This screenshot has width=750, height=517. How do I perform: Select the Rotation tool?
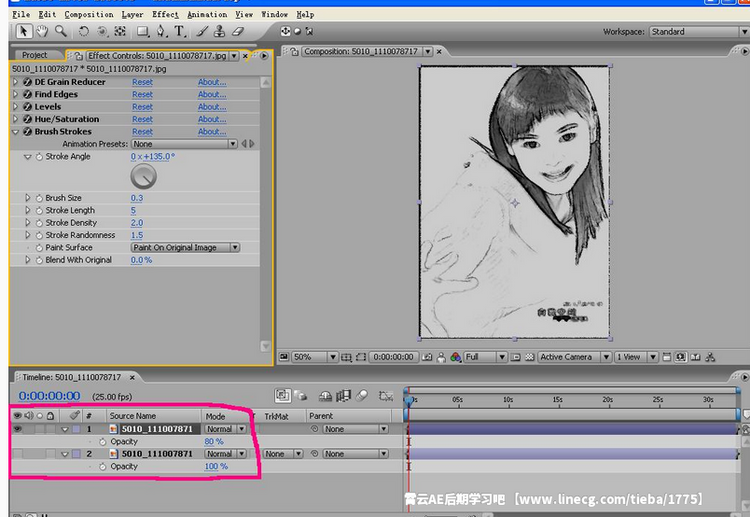[84, 32]
